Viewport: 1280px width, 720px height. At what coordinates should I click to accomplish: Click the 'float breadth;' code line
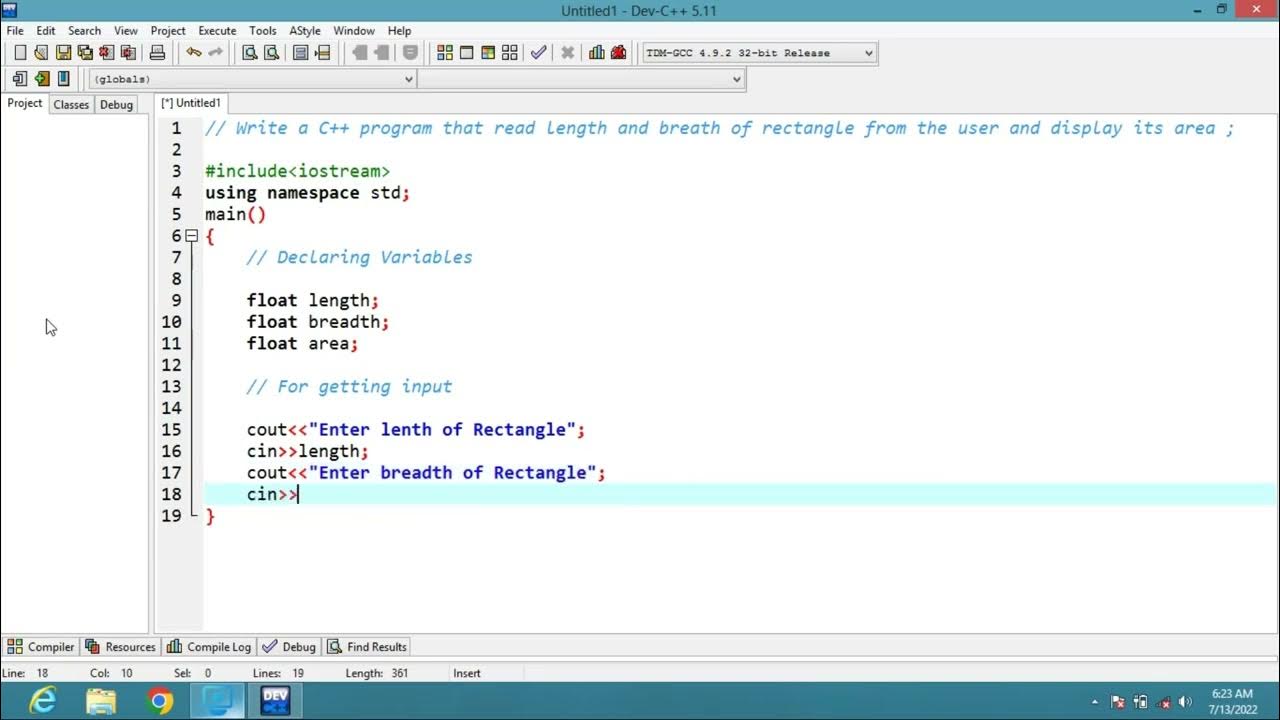click(x=318, y=322)
